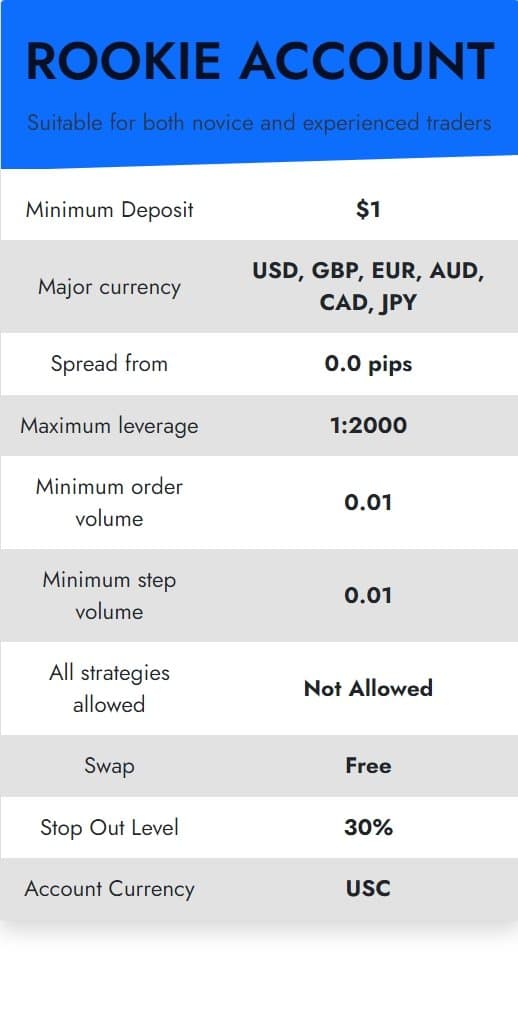Click the 1:2000 leverage value
This screenshot has width=518, height=1013.
tap(368, 425)
